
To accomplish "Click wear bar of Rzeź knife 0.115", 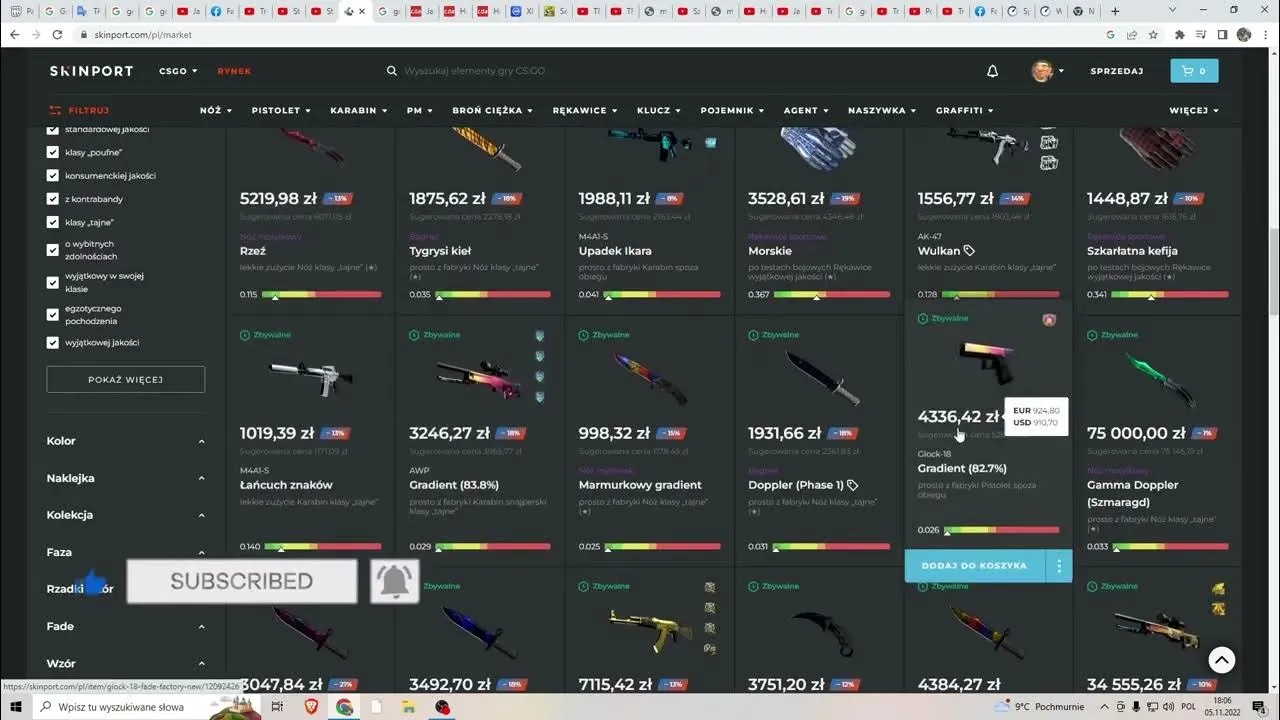I will 321,295.
